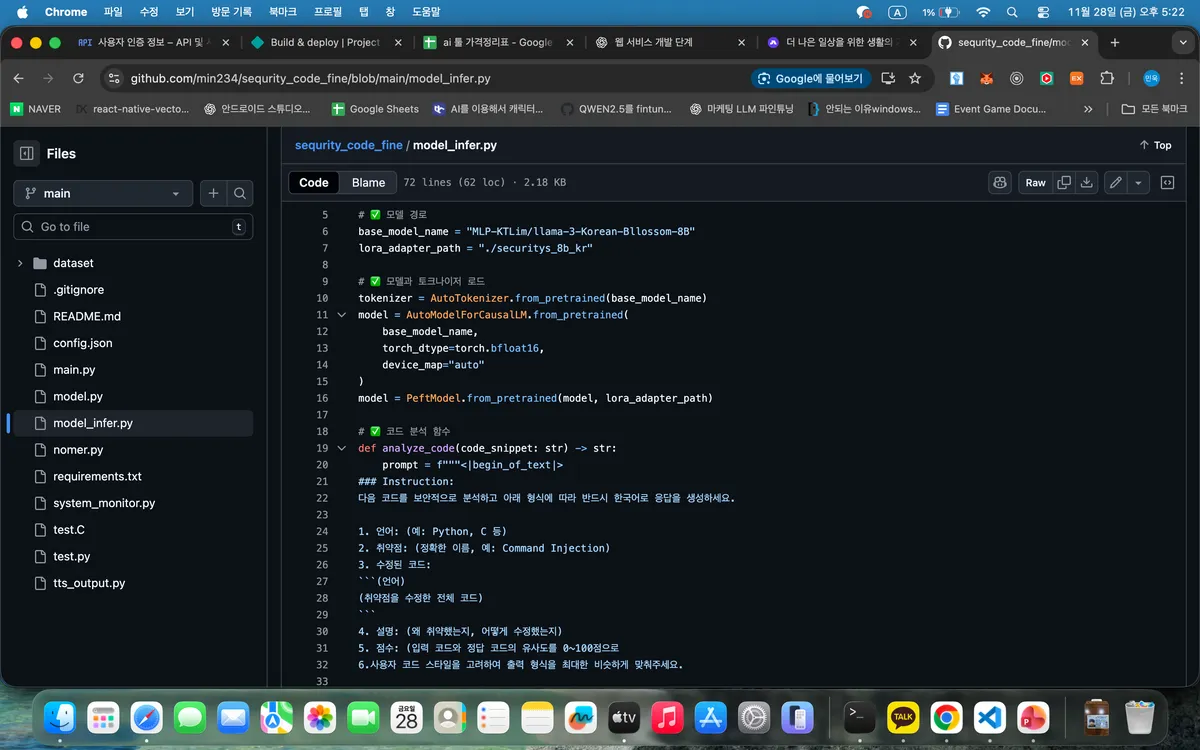Screen dimensions: 1200x750
Task: Open the sequrity_code_fine breadcrumb link
Action: 348,145
